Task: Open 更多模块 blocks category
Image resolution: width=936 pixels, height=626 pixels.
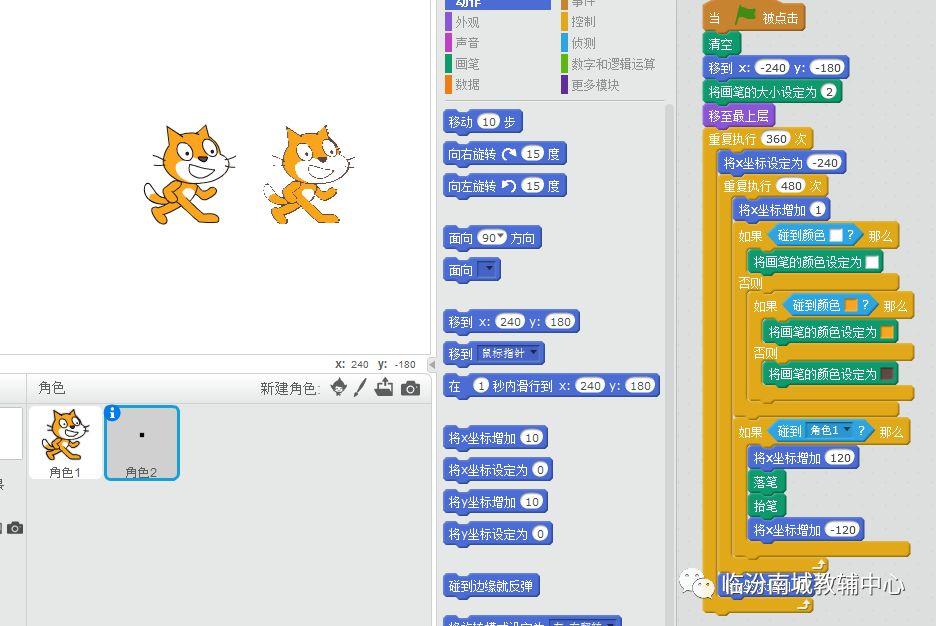Action: [x=595, y=85]
